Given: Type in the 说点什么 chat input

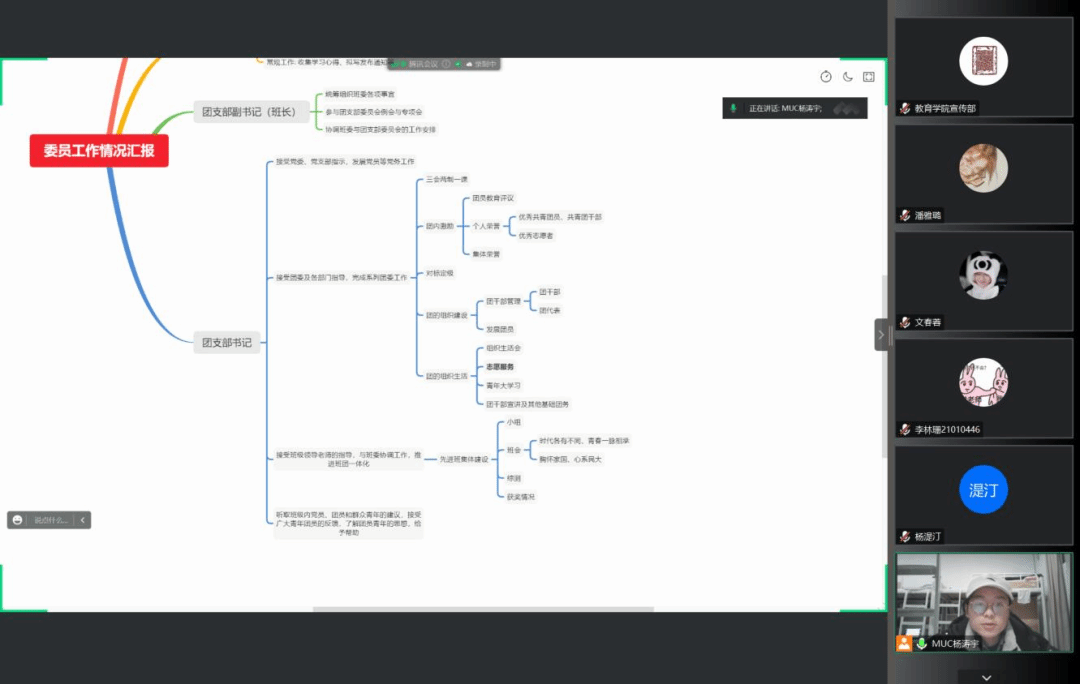Looking at the screenshot, I should click(50, 520).
